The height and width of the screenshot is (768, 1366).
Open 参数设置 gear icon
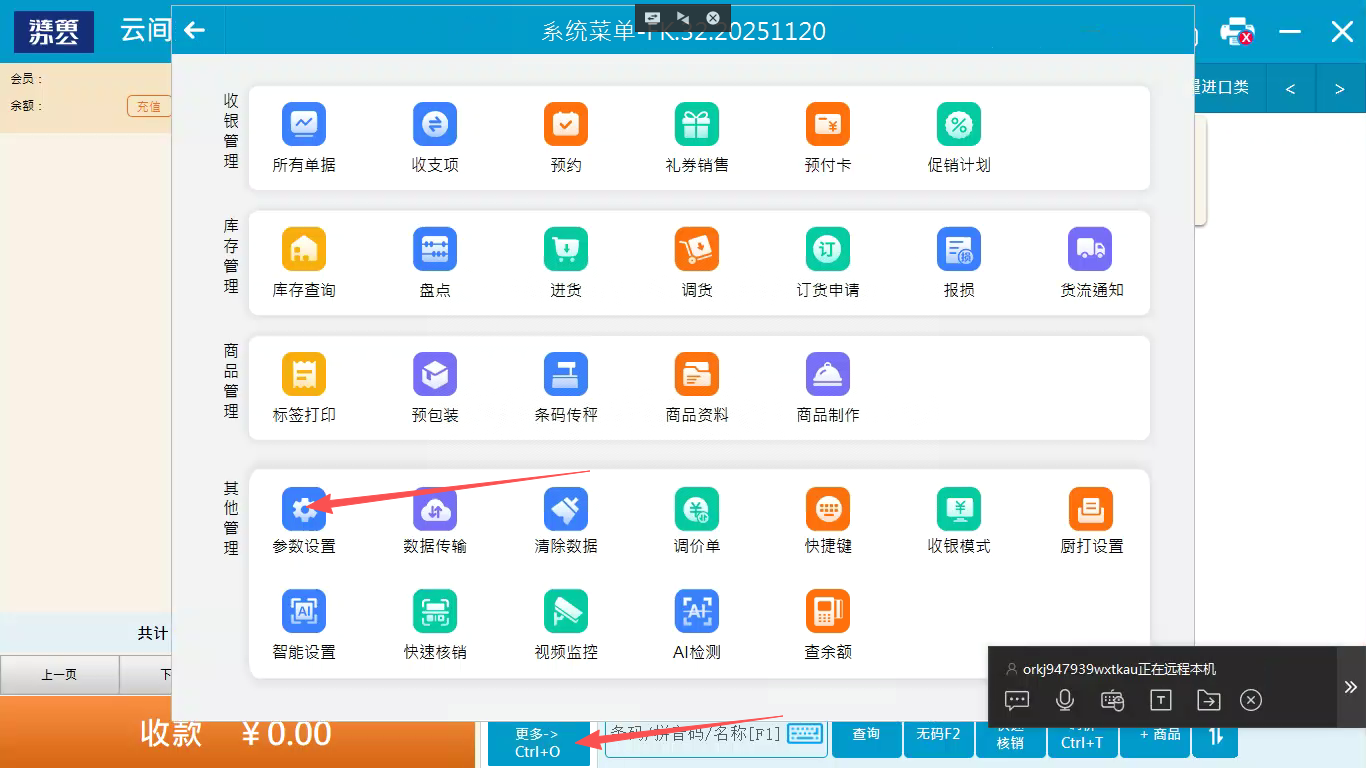tap(304, 510)
